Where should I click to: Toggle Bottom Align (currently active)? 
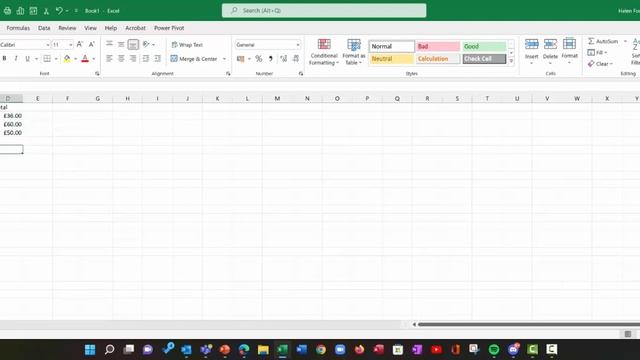click(133, 44)
